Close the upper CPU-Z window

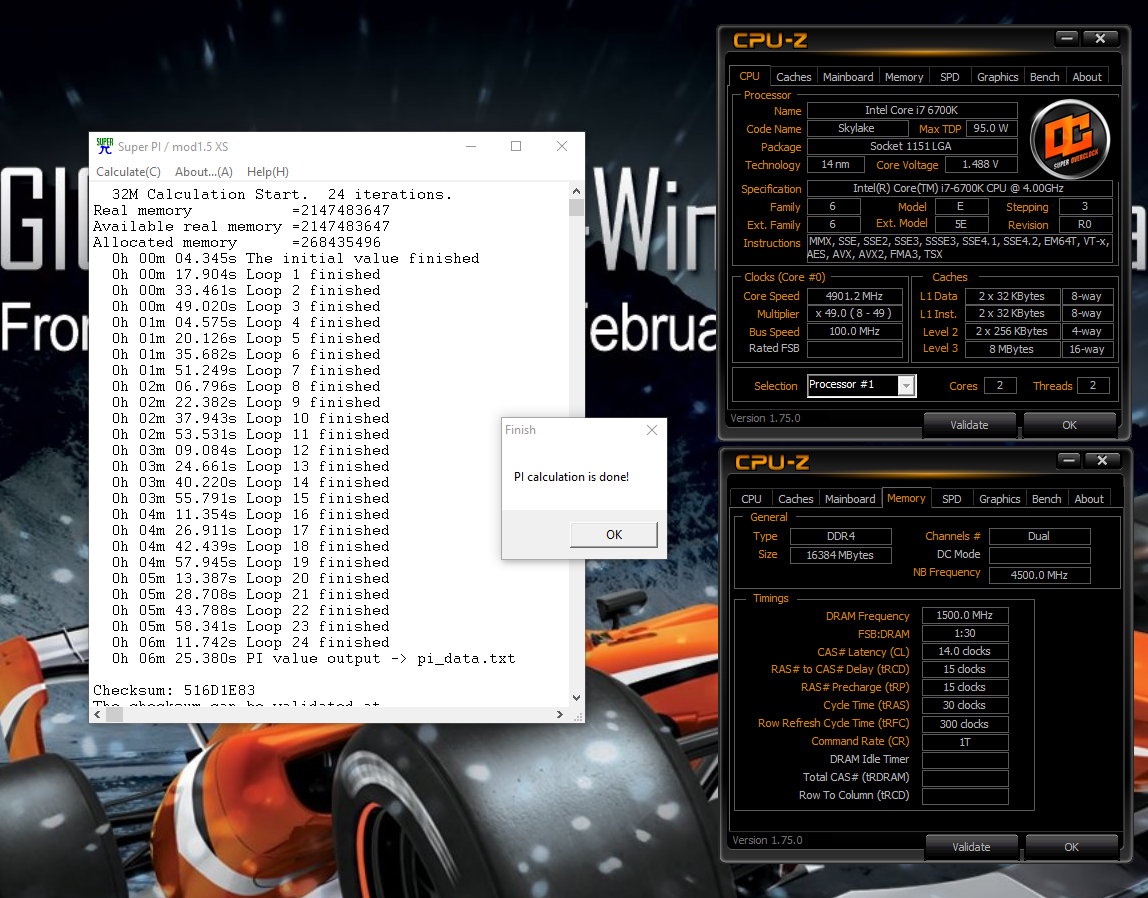(1100, 38)
